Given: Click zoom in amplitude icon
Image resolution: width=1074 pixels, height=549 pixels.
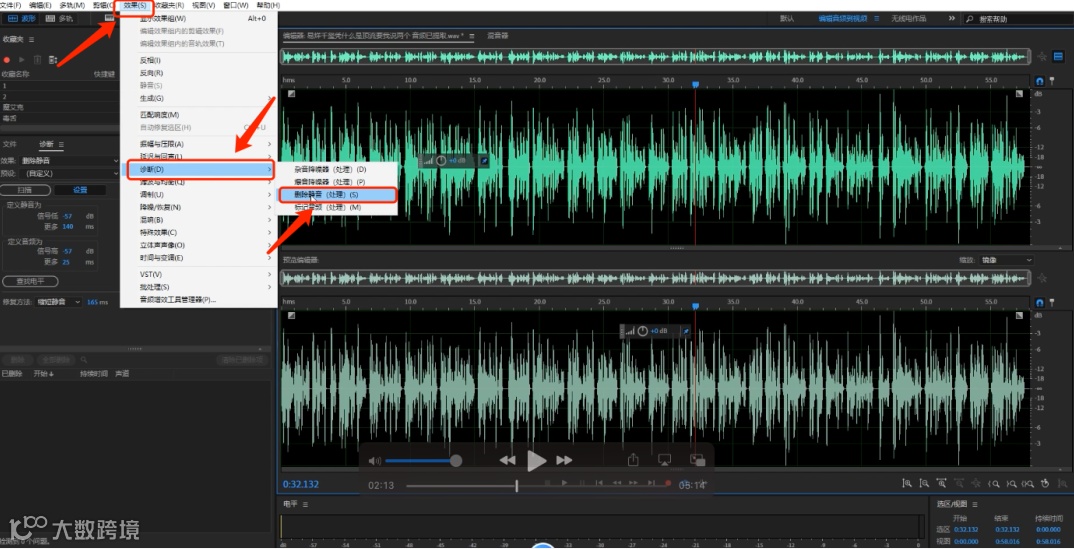Looking at the screenshot, I should (x=907, y=483).
